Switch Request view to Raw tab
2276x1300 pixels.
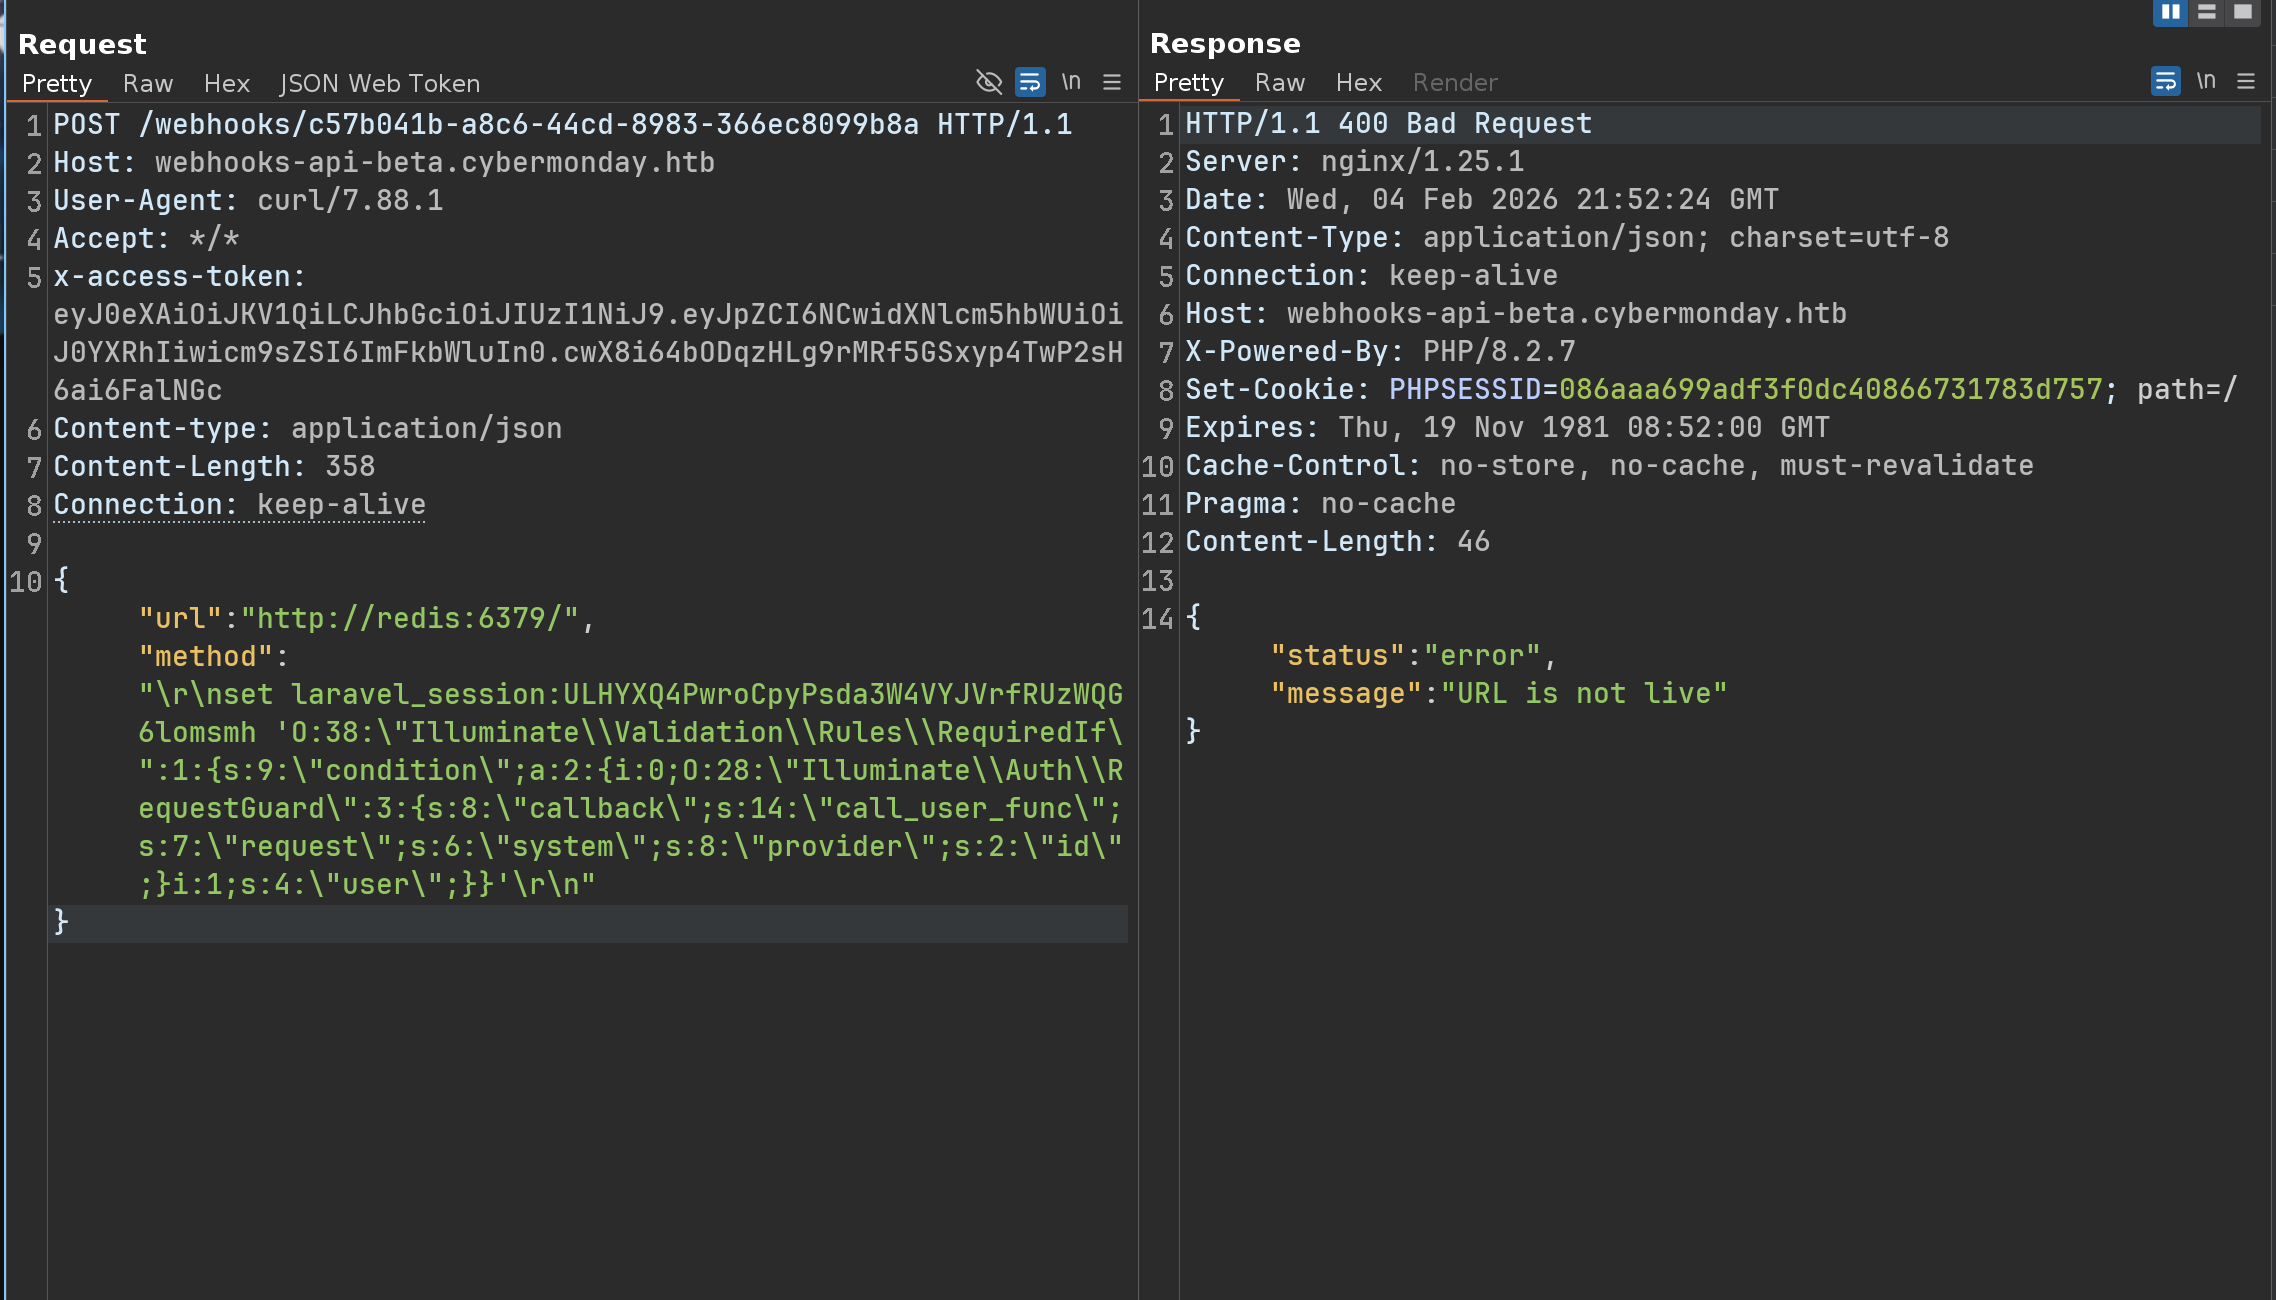148,84
